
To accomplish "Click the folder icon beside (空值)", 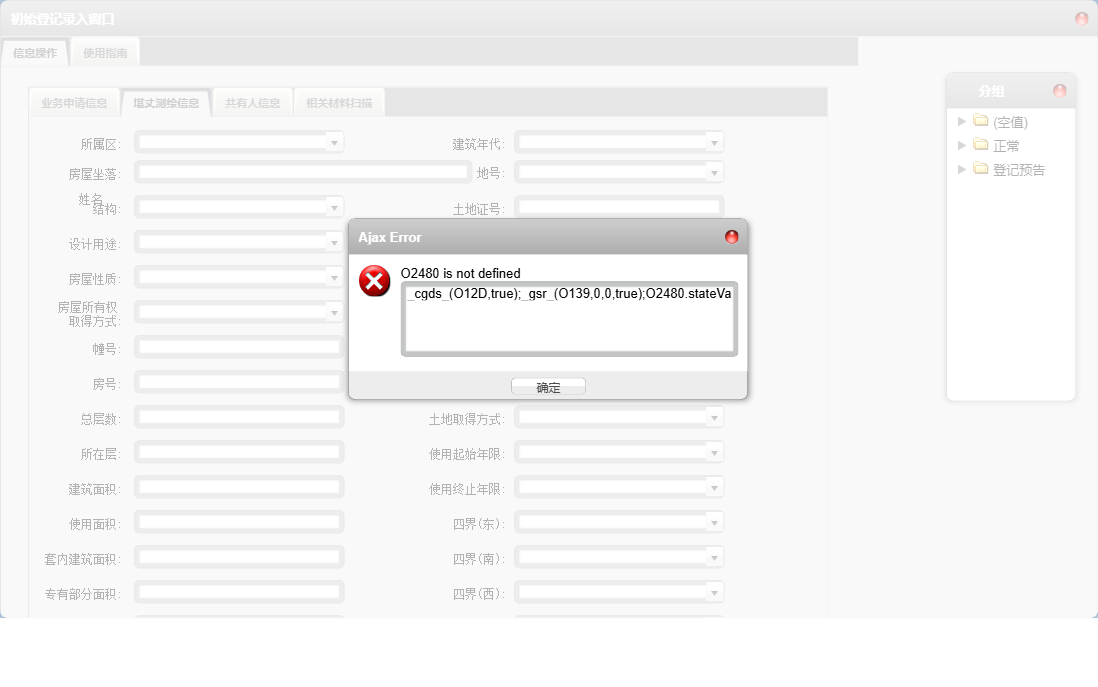I will [x=979, y=121].
